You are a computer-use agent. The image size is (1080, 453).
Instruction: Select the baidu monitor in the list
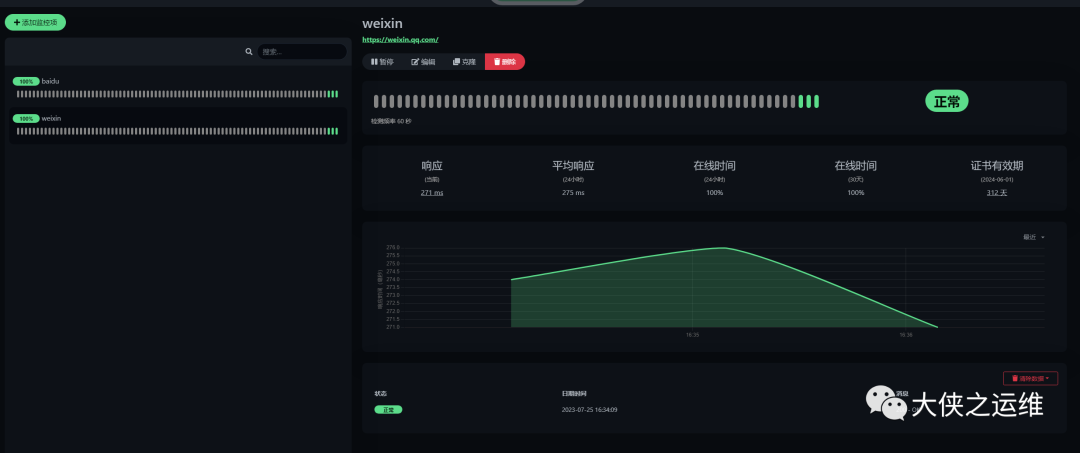coord(178,87)
